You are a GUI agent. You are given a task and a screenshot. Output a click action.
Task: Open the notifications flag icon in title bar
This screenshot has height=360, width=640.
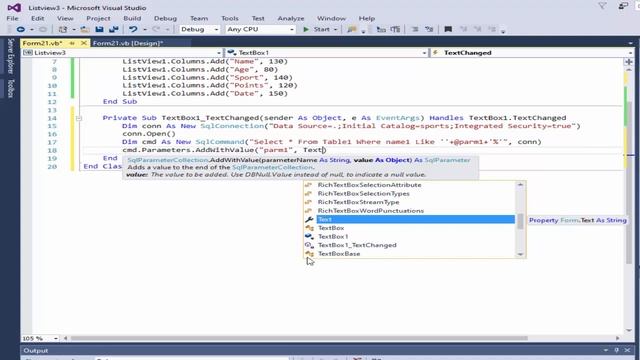pyautogui.click(x=602, y=6)
